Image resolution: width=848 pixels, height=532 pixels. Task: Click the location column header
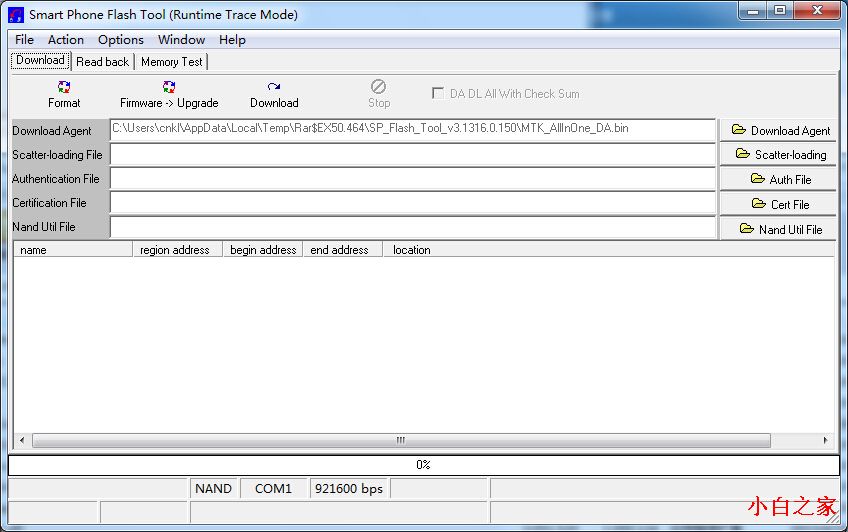pos(608,250)
